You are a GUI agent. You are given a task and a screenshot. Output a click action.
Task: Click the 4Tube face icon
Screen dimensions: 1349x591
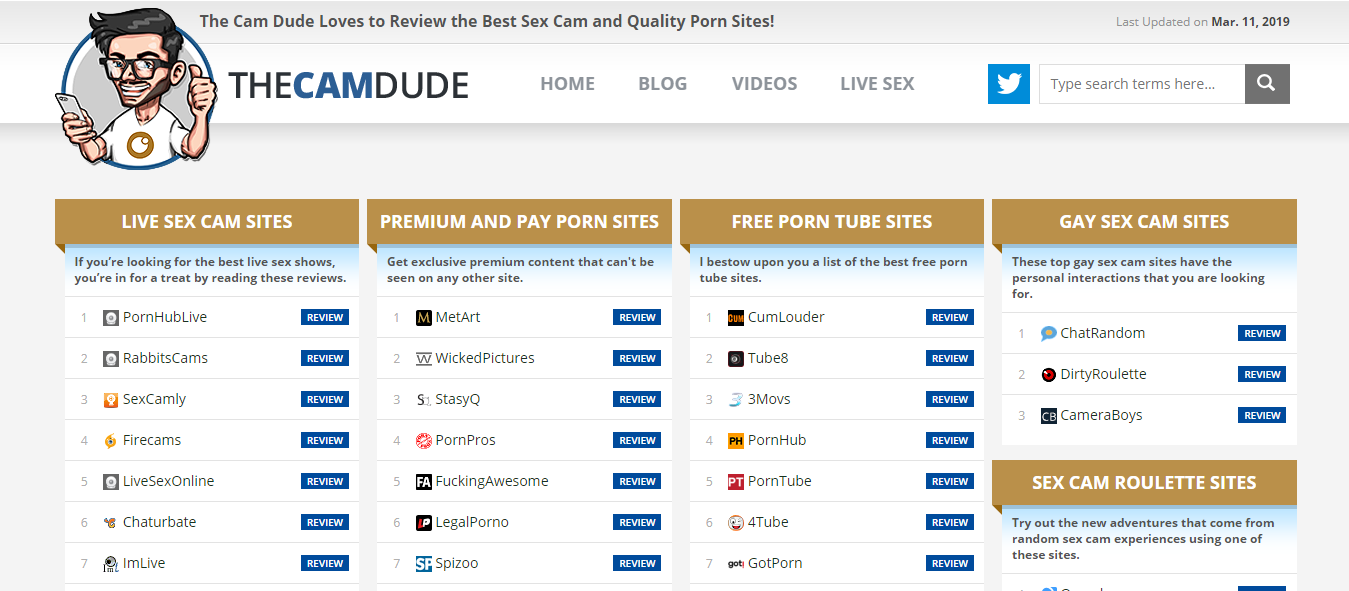(736, 522)
